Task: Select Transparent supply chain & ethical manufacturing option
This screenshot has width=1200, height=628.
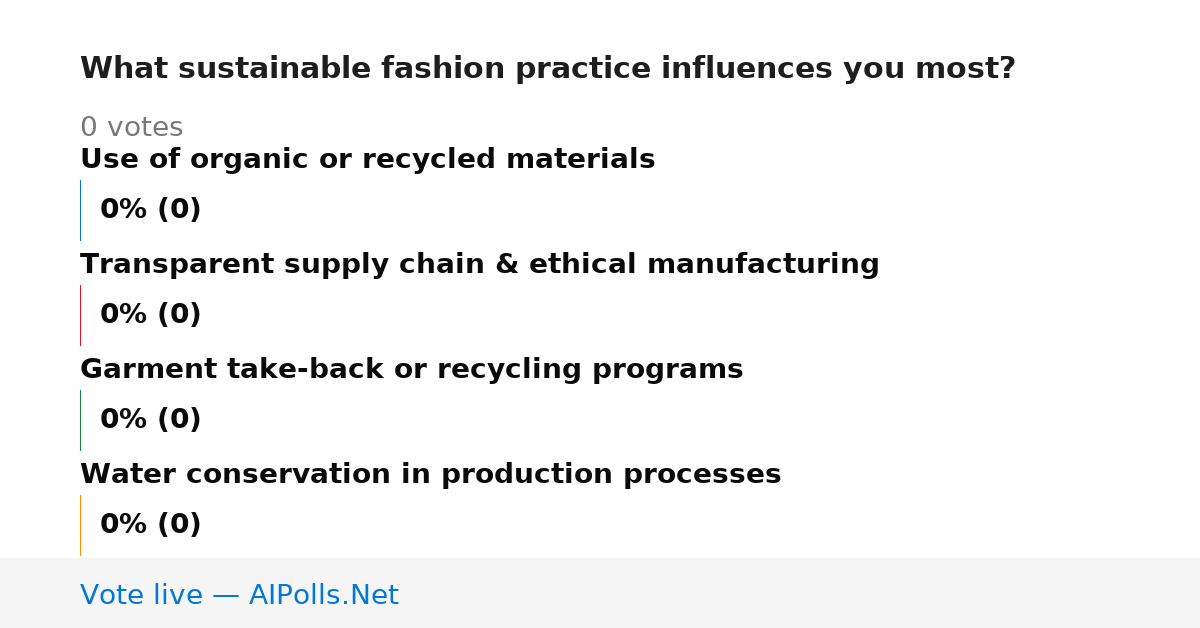Action: 480,265
